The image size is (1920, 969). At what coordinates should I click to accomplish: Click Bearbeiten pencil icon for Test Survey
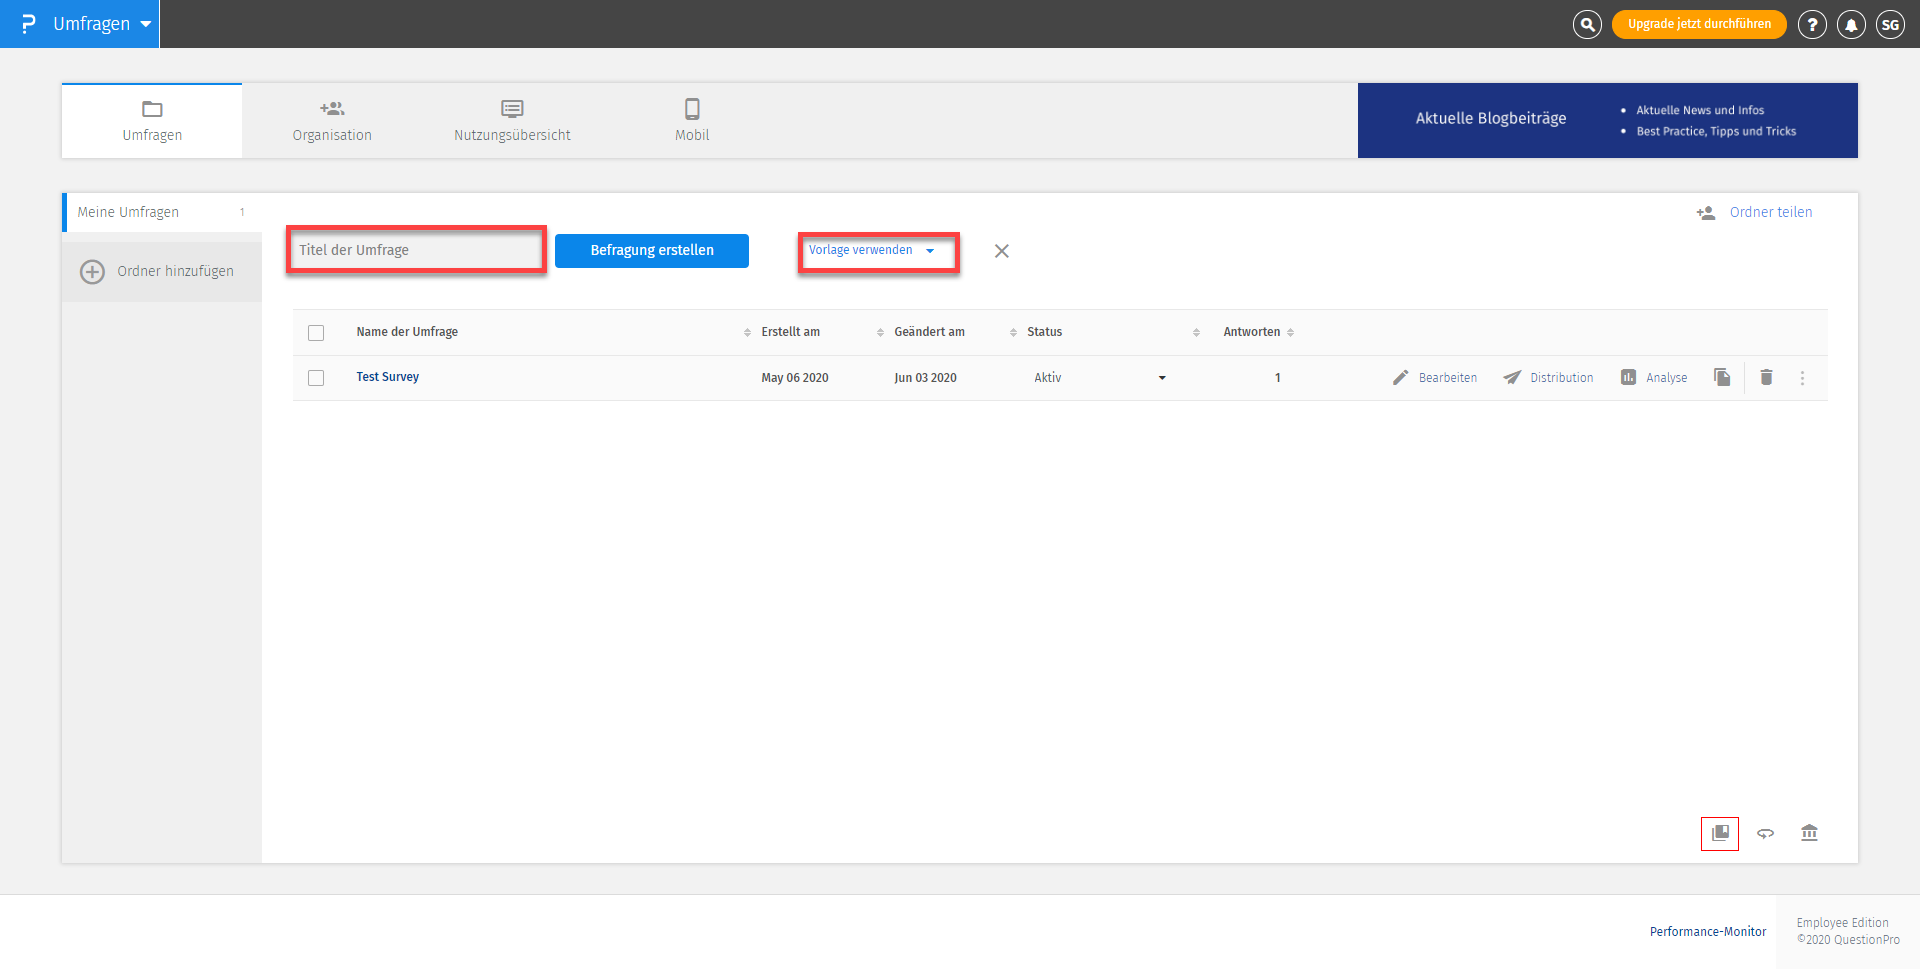tap(1400, 378)
